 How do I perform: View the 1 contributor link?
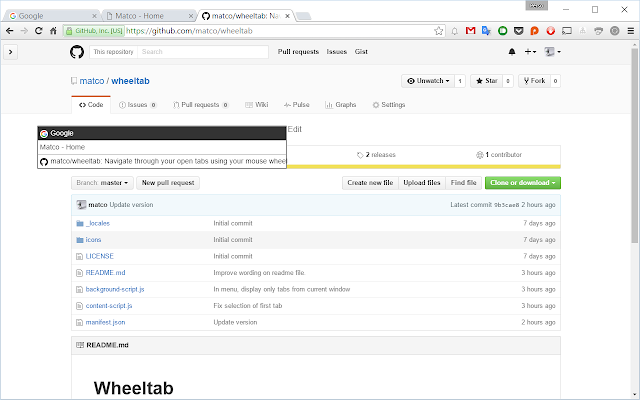499,155
